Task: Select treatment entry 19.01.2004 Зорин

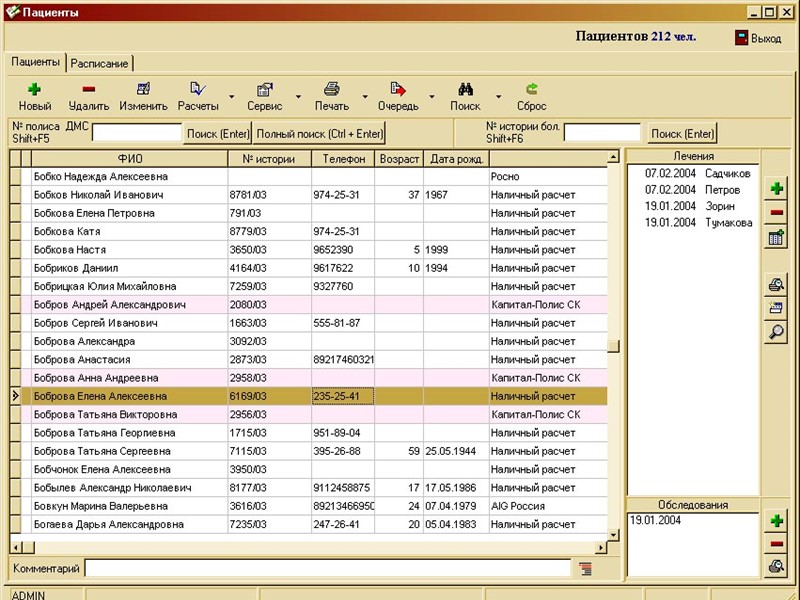Action: tap(689, 206)
